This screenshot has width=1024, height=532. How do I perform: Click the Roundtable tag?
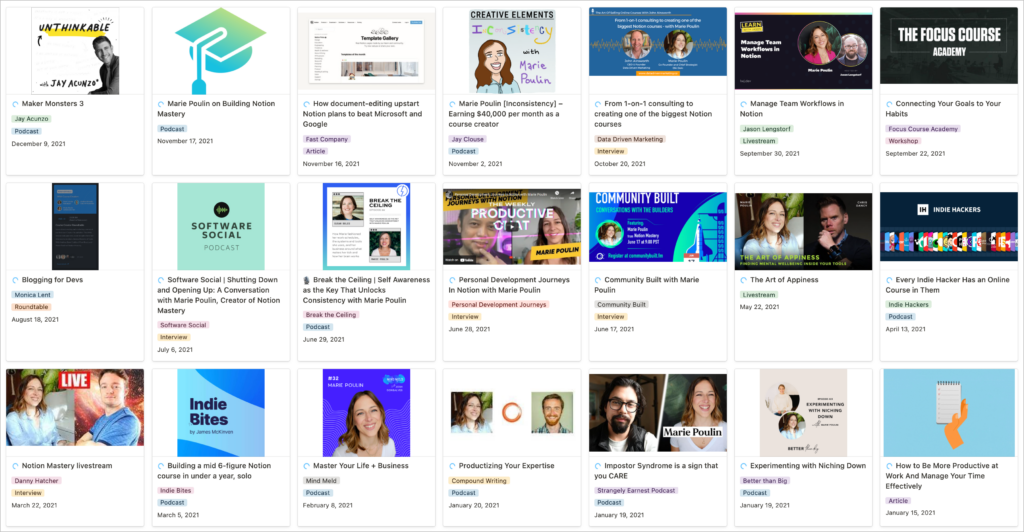click(31, 307)
